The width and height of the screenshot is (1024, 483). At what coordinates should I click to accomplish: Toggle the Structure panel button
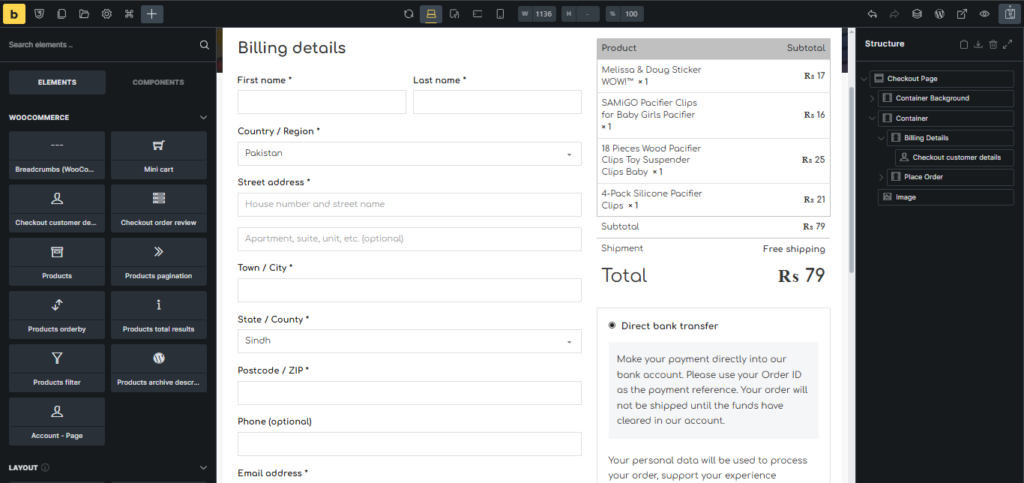pyautogui.click(x=1008, y=14)
